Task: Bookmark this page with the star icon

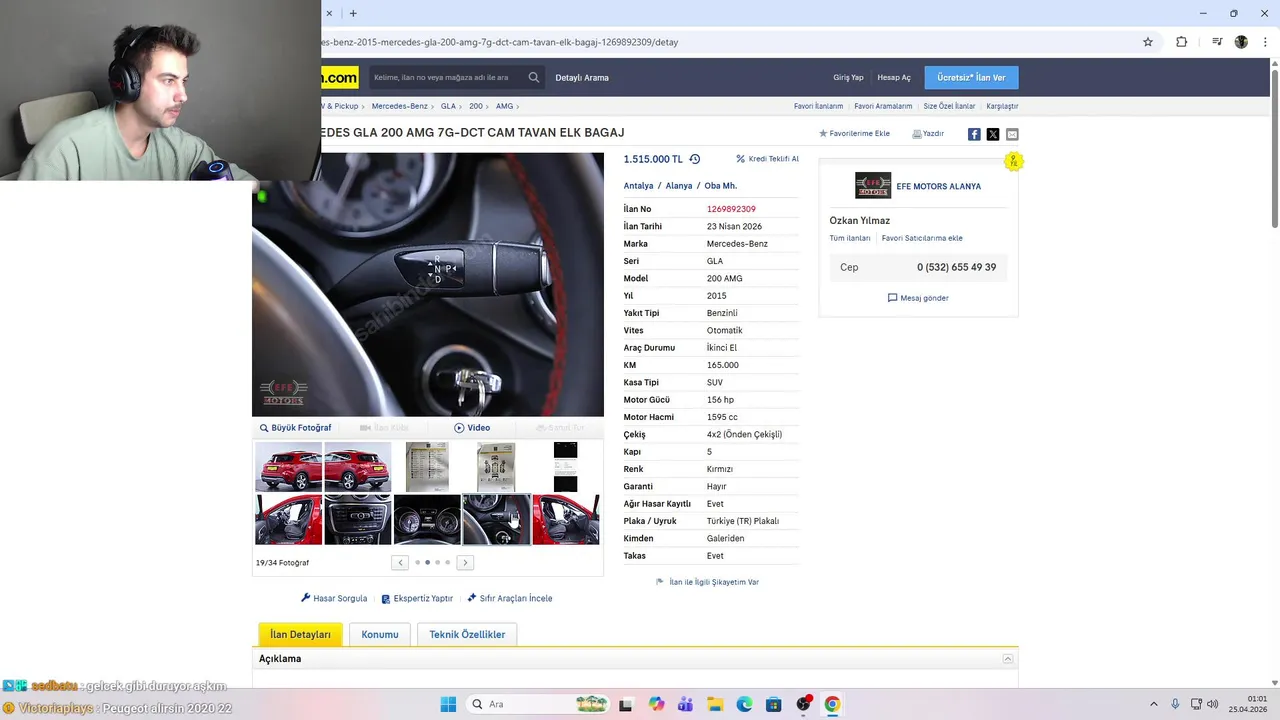Action: 1148,42
